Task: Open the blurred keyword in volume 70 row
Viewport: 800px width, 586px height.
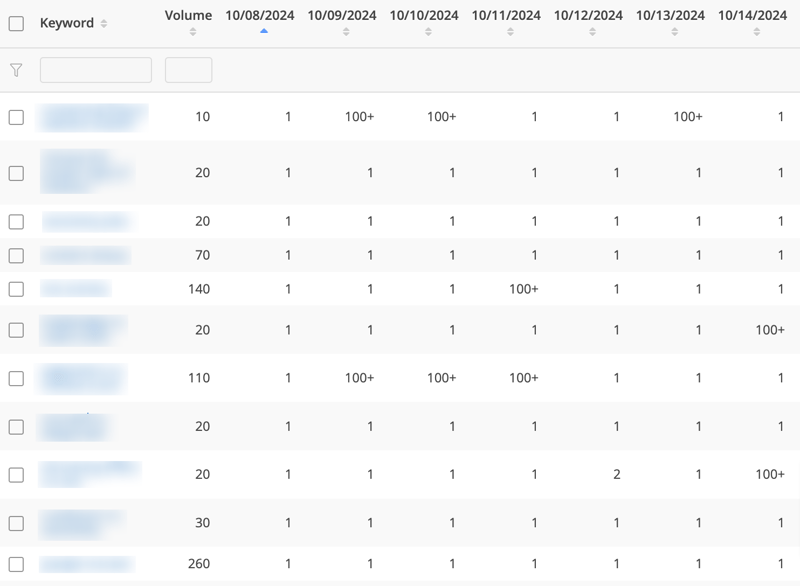Action: 85,256
